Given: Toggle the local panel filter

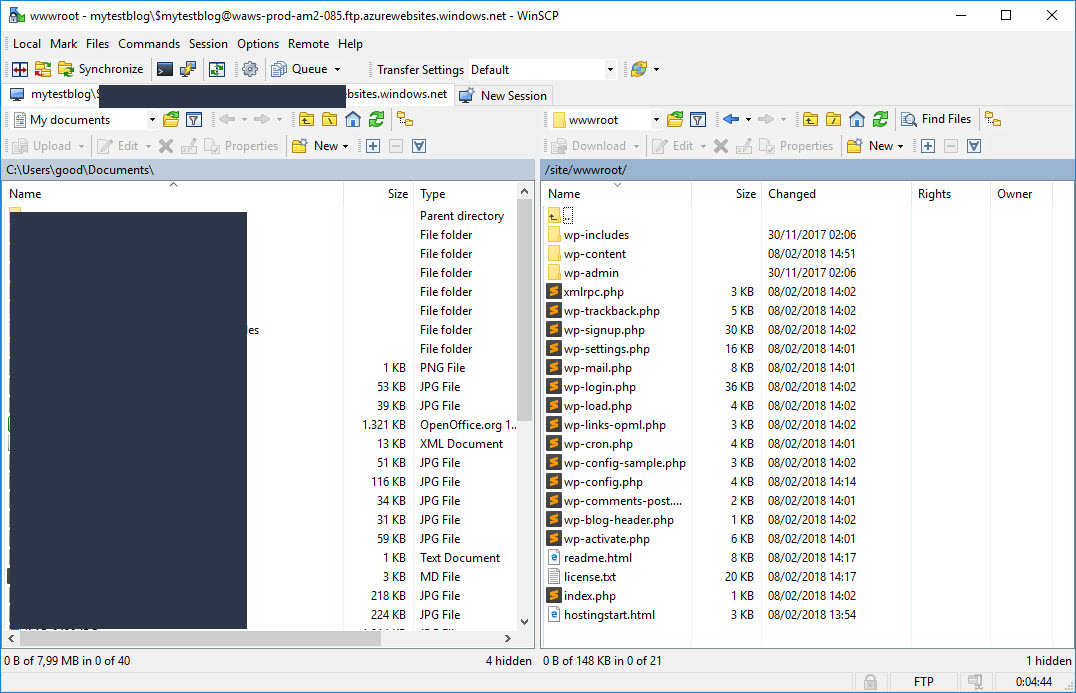Looking at the screenshot, I should (x=419, y=146).
